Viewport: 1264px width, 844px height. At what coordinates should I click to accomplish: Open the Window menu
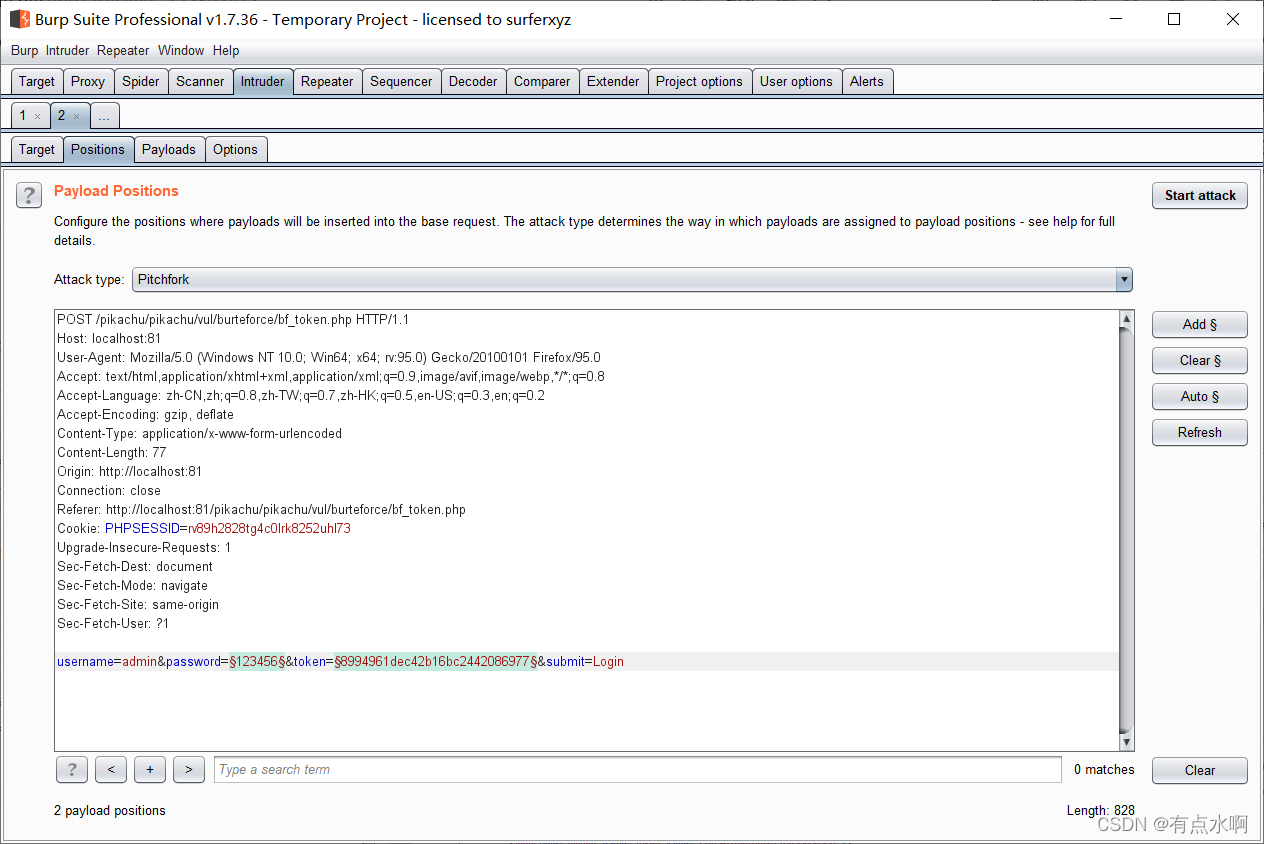180,50
